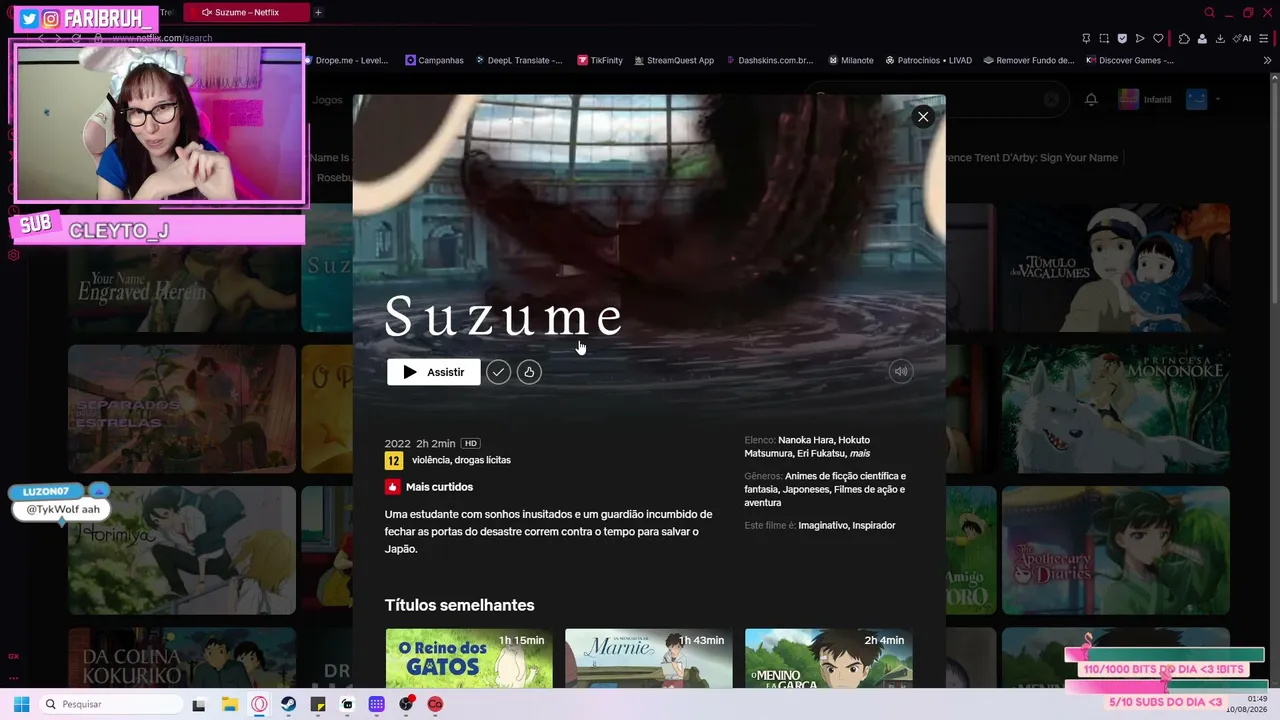
Task: Click the pin icon in the browser toolbar
Action: coord(1086,38)
